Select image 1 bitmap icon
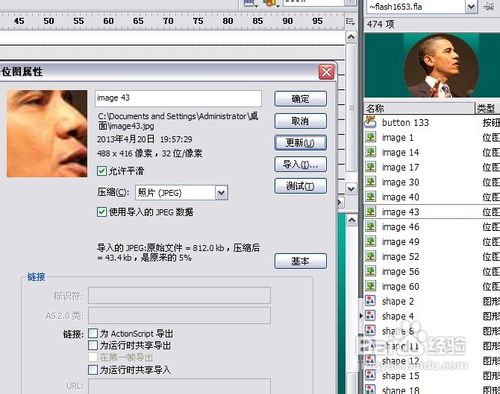This screenshot has width=500, height=394. (x=370, y=137)
